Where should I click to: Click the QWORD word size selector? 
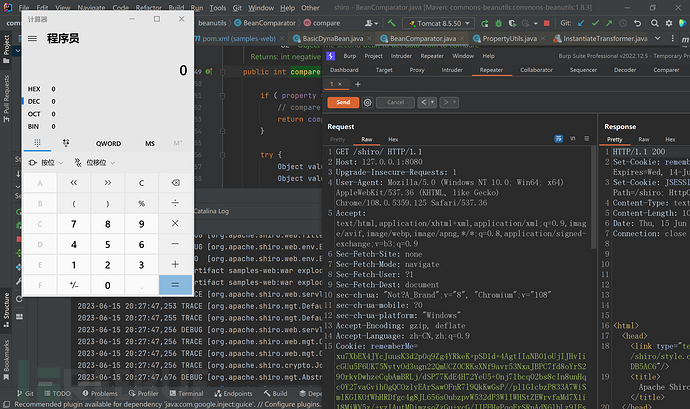point(108,143)
